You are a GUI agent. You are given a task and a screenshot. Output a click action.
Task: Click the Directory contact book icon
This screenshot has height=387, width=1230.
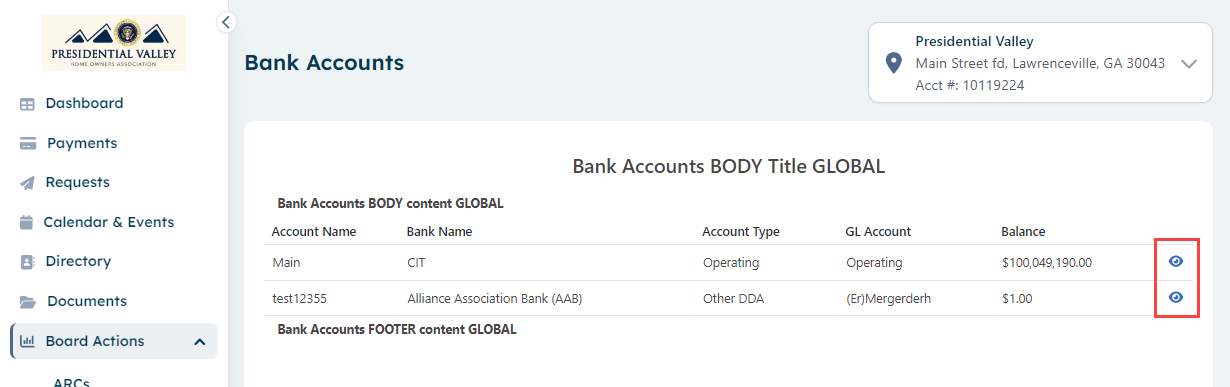point(27,262)
